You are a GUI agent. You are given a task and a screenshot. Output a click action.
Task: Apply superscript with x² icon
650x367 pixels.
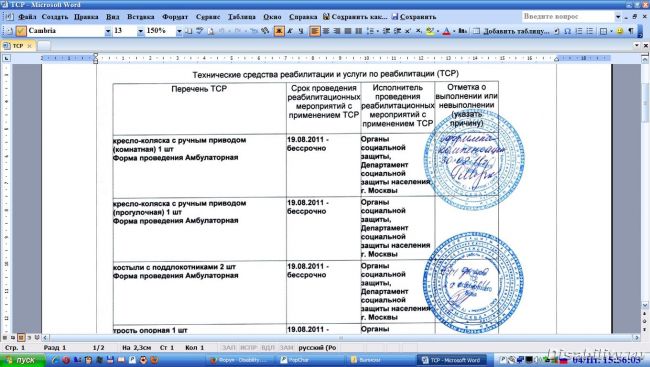click(407, 31)
